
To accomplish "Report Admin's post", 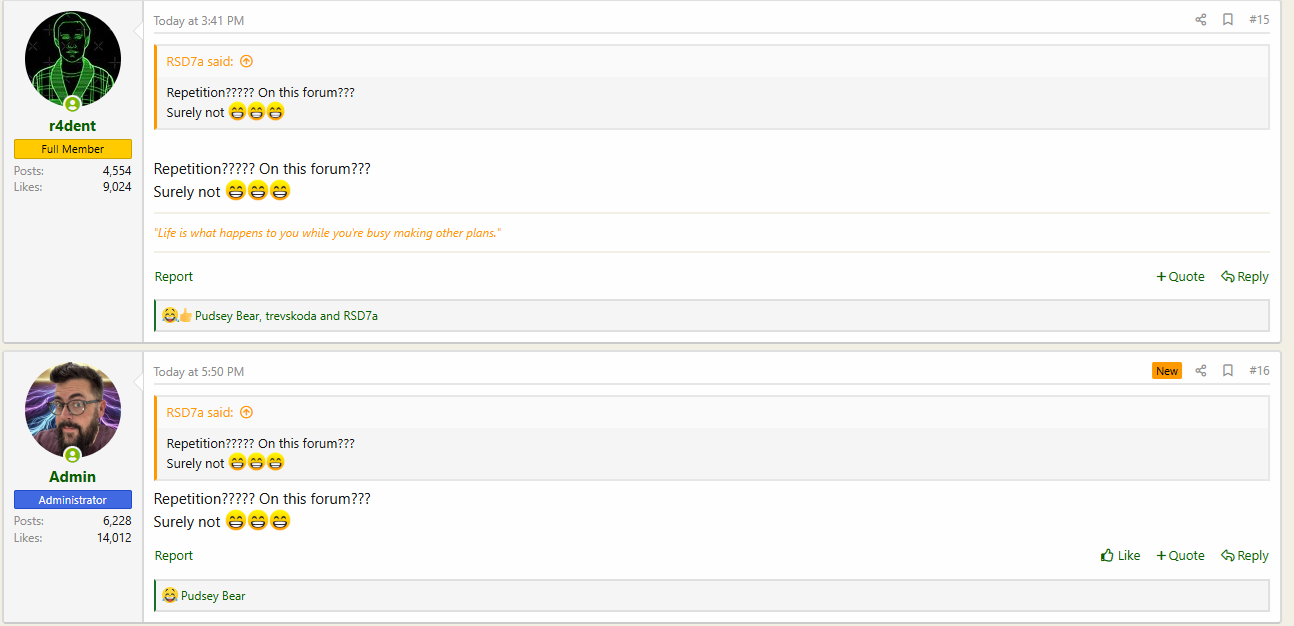I will (x=174, y=556).
